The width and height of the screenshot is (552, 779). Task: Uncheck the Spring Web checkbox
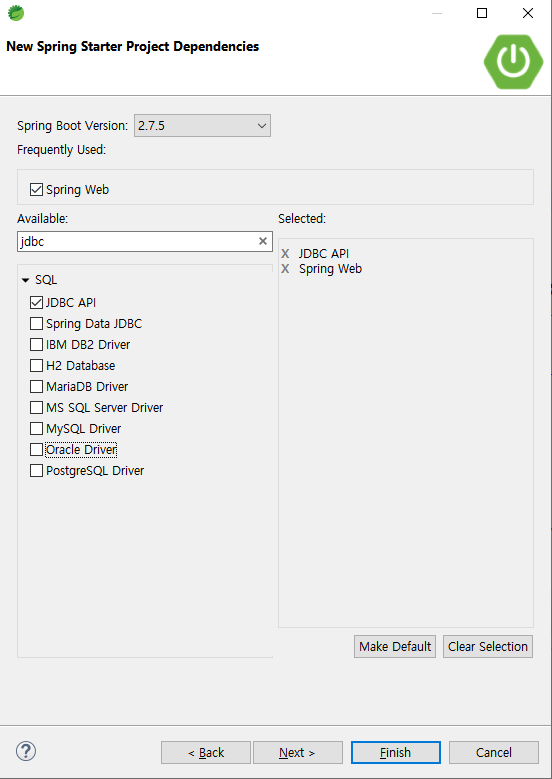pos(36,189)
